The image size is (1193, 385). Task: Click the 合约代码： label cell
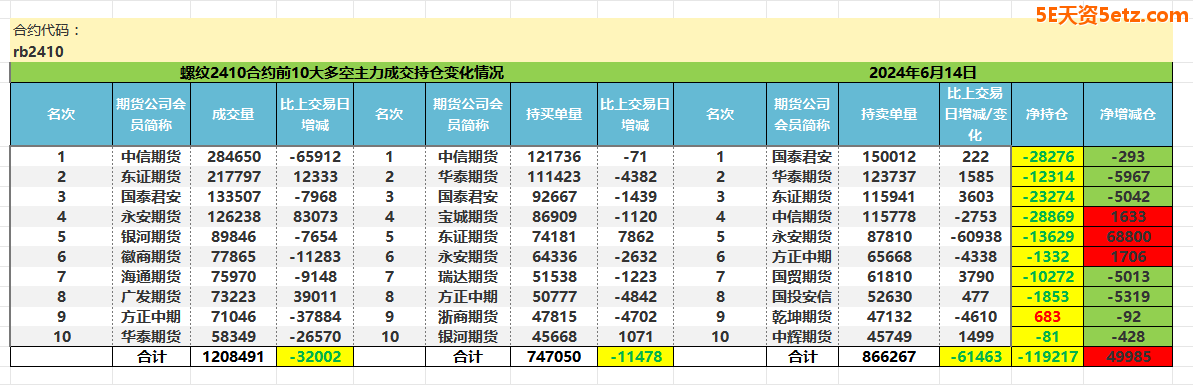pyautogui.click(x=46, y=31)
